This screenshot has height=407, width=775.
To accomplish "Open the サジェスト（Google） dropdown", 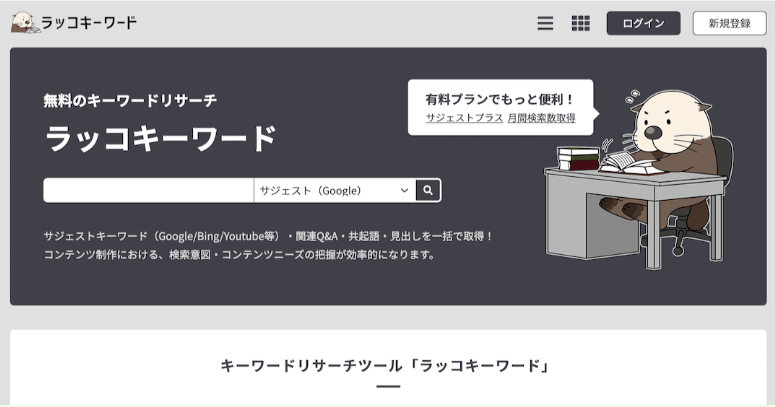I will 335,190.
